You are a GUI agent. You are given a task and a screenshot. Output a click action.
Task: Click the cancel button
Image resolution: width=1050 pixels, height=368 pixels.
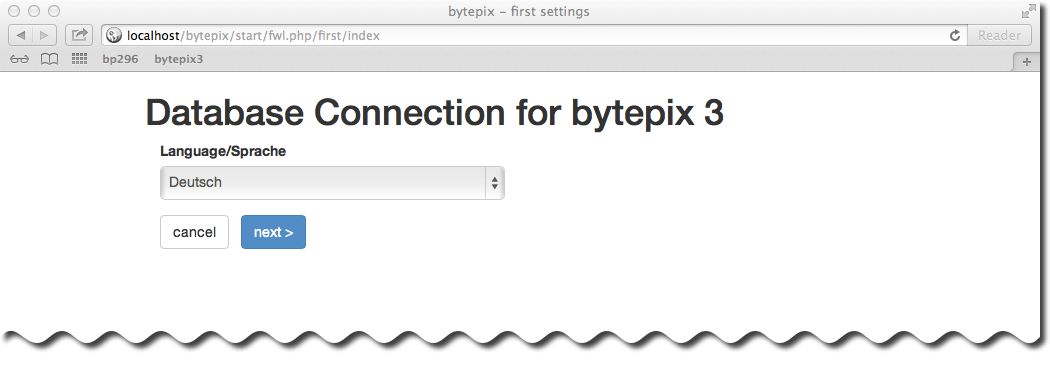coord(194,232)
